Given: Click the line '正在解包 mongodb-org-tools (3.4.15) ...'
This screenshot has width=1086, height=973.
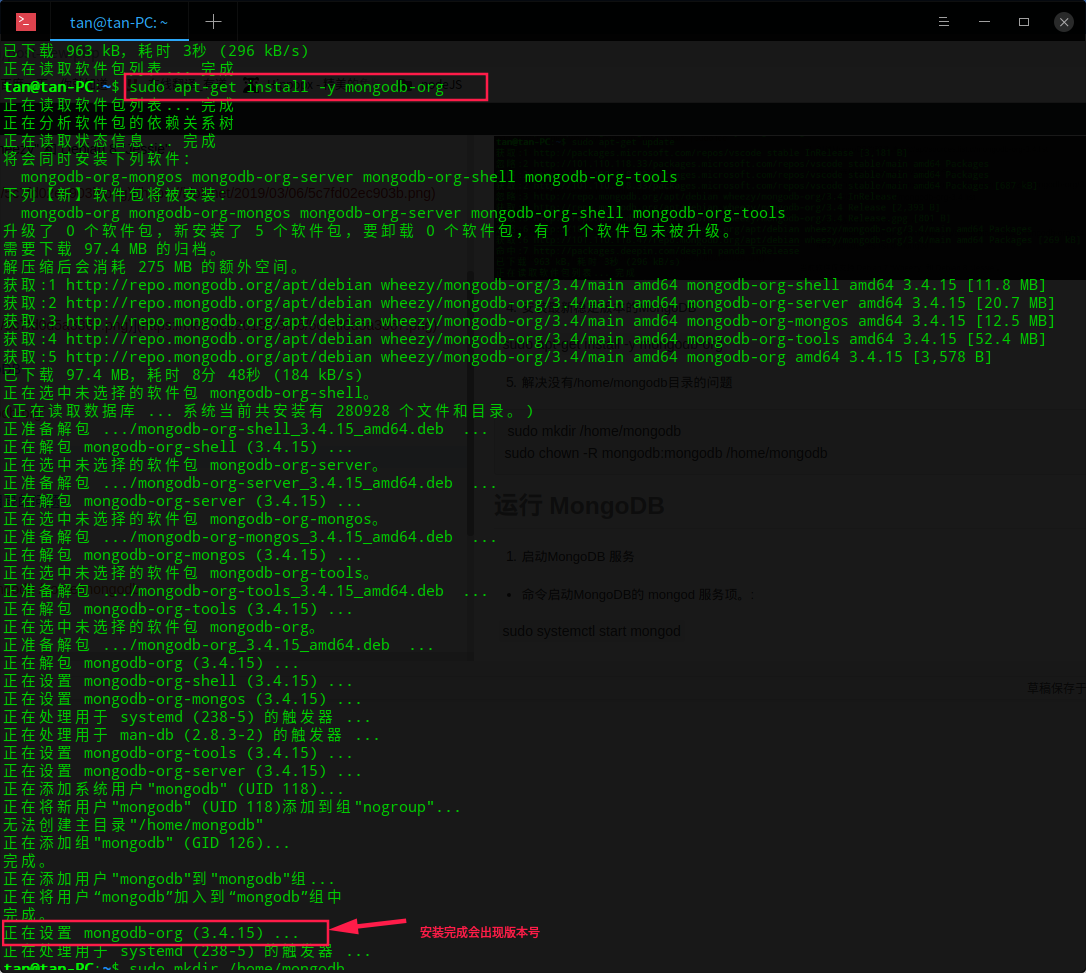Looking at the screenshot, I should click(178, 609).
